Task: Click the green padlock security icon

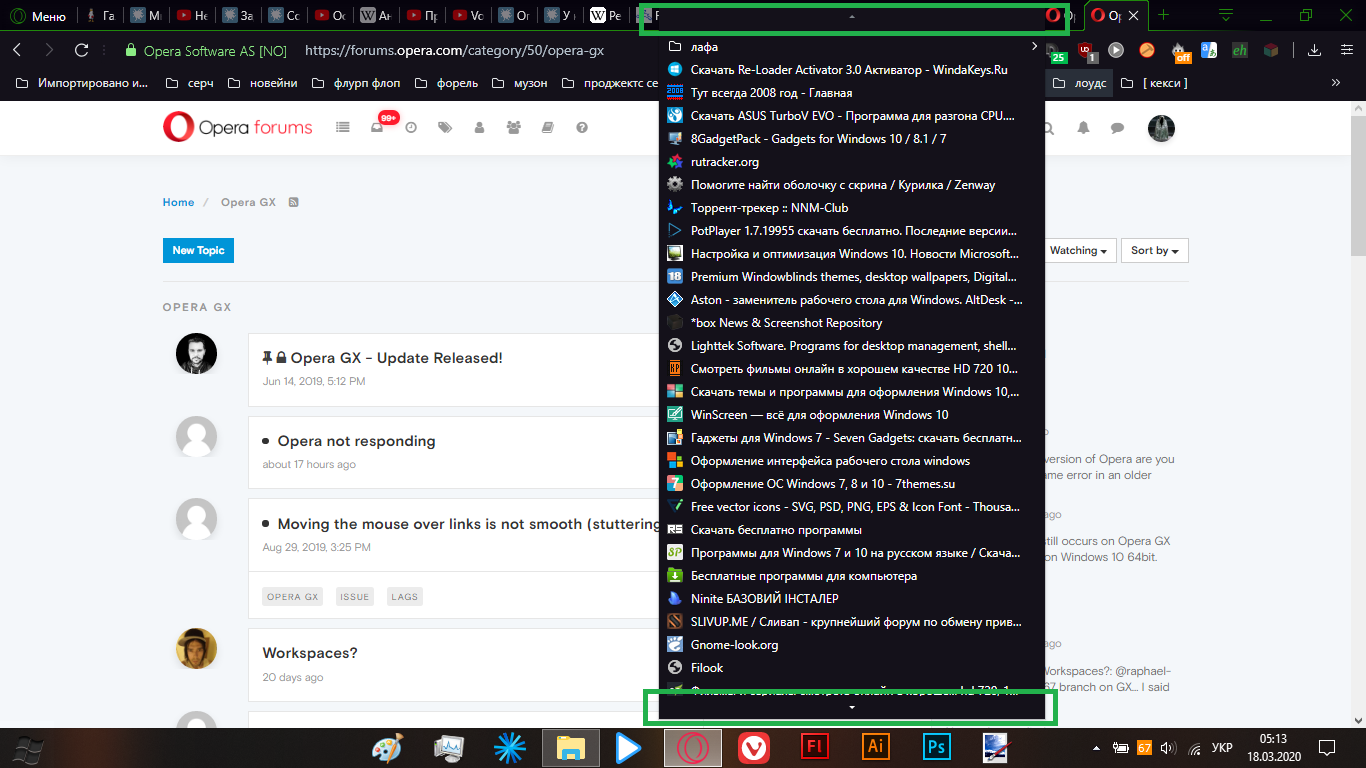Action: [x=130, y=51]
